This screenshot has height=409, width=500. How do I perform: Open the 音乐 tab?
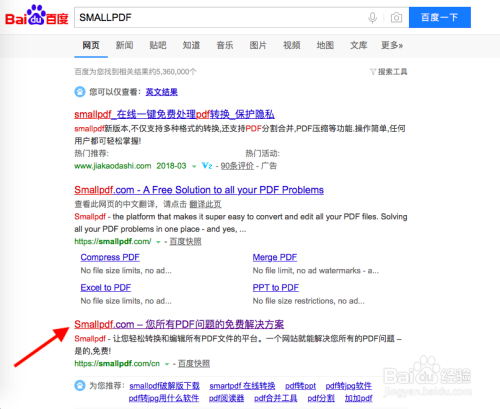tap(225, 45)
